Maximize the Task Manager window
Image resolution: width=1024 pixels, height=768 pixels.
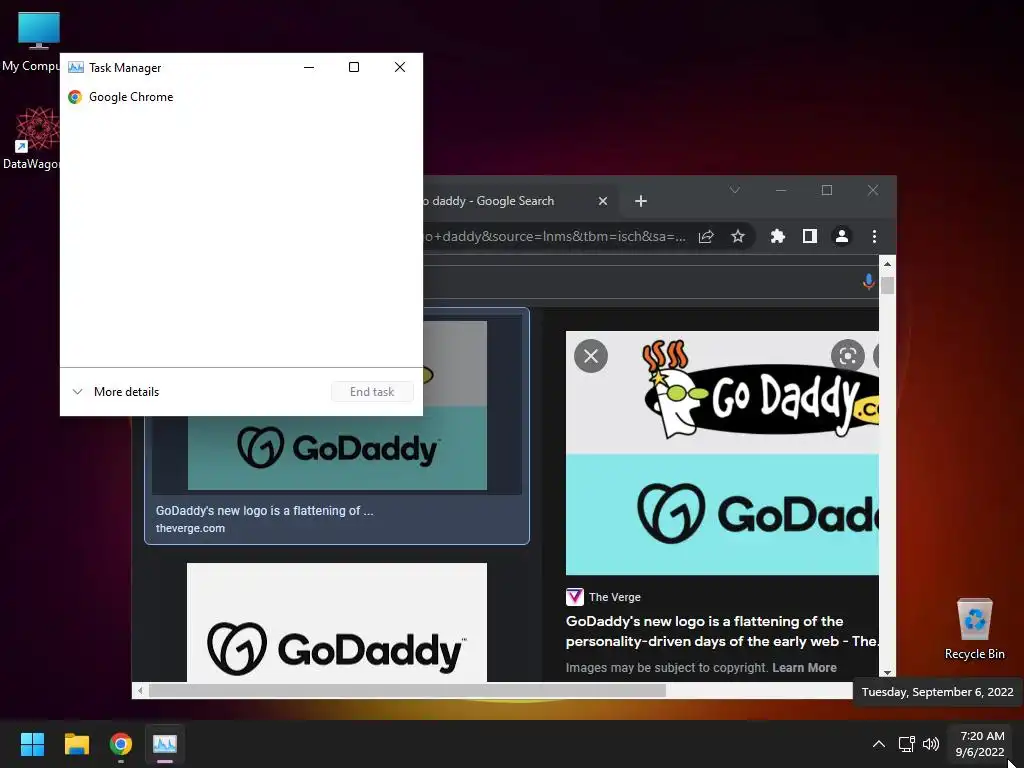(x=354, y=67)
